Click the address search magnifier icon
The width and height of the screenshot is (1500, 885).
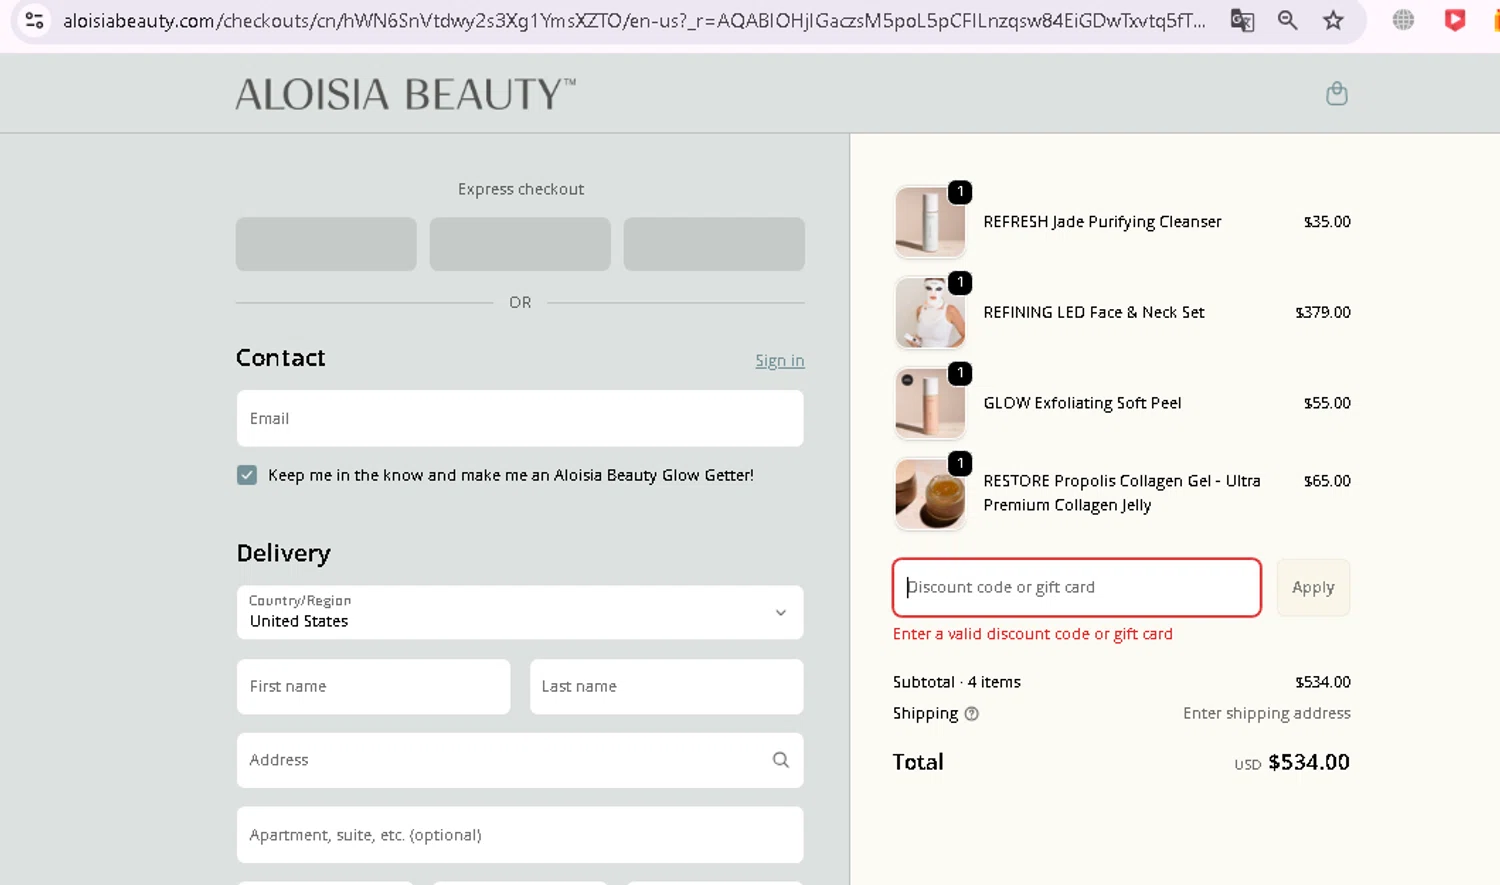[781, 760]
